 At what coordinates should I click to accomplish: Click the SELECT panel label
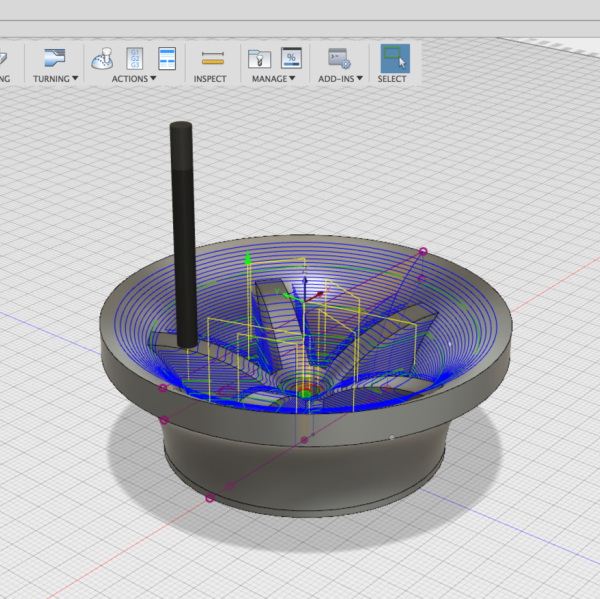pyautogui.click(x=392, y=78)
